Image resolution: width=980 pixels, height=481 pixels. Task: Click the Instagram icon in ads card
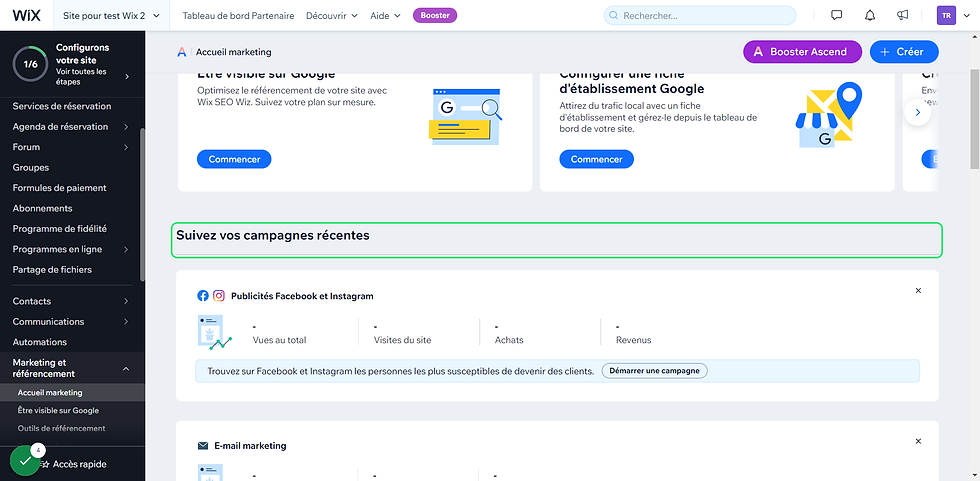pos(219,296)
